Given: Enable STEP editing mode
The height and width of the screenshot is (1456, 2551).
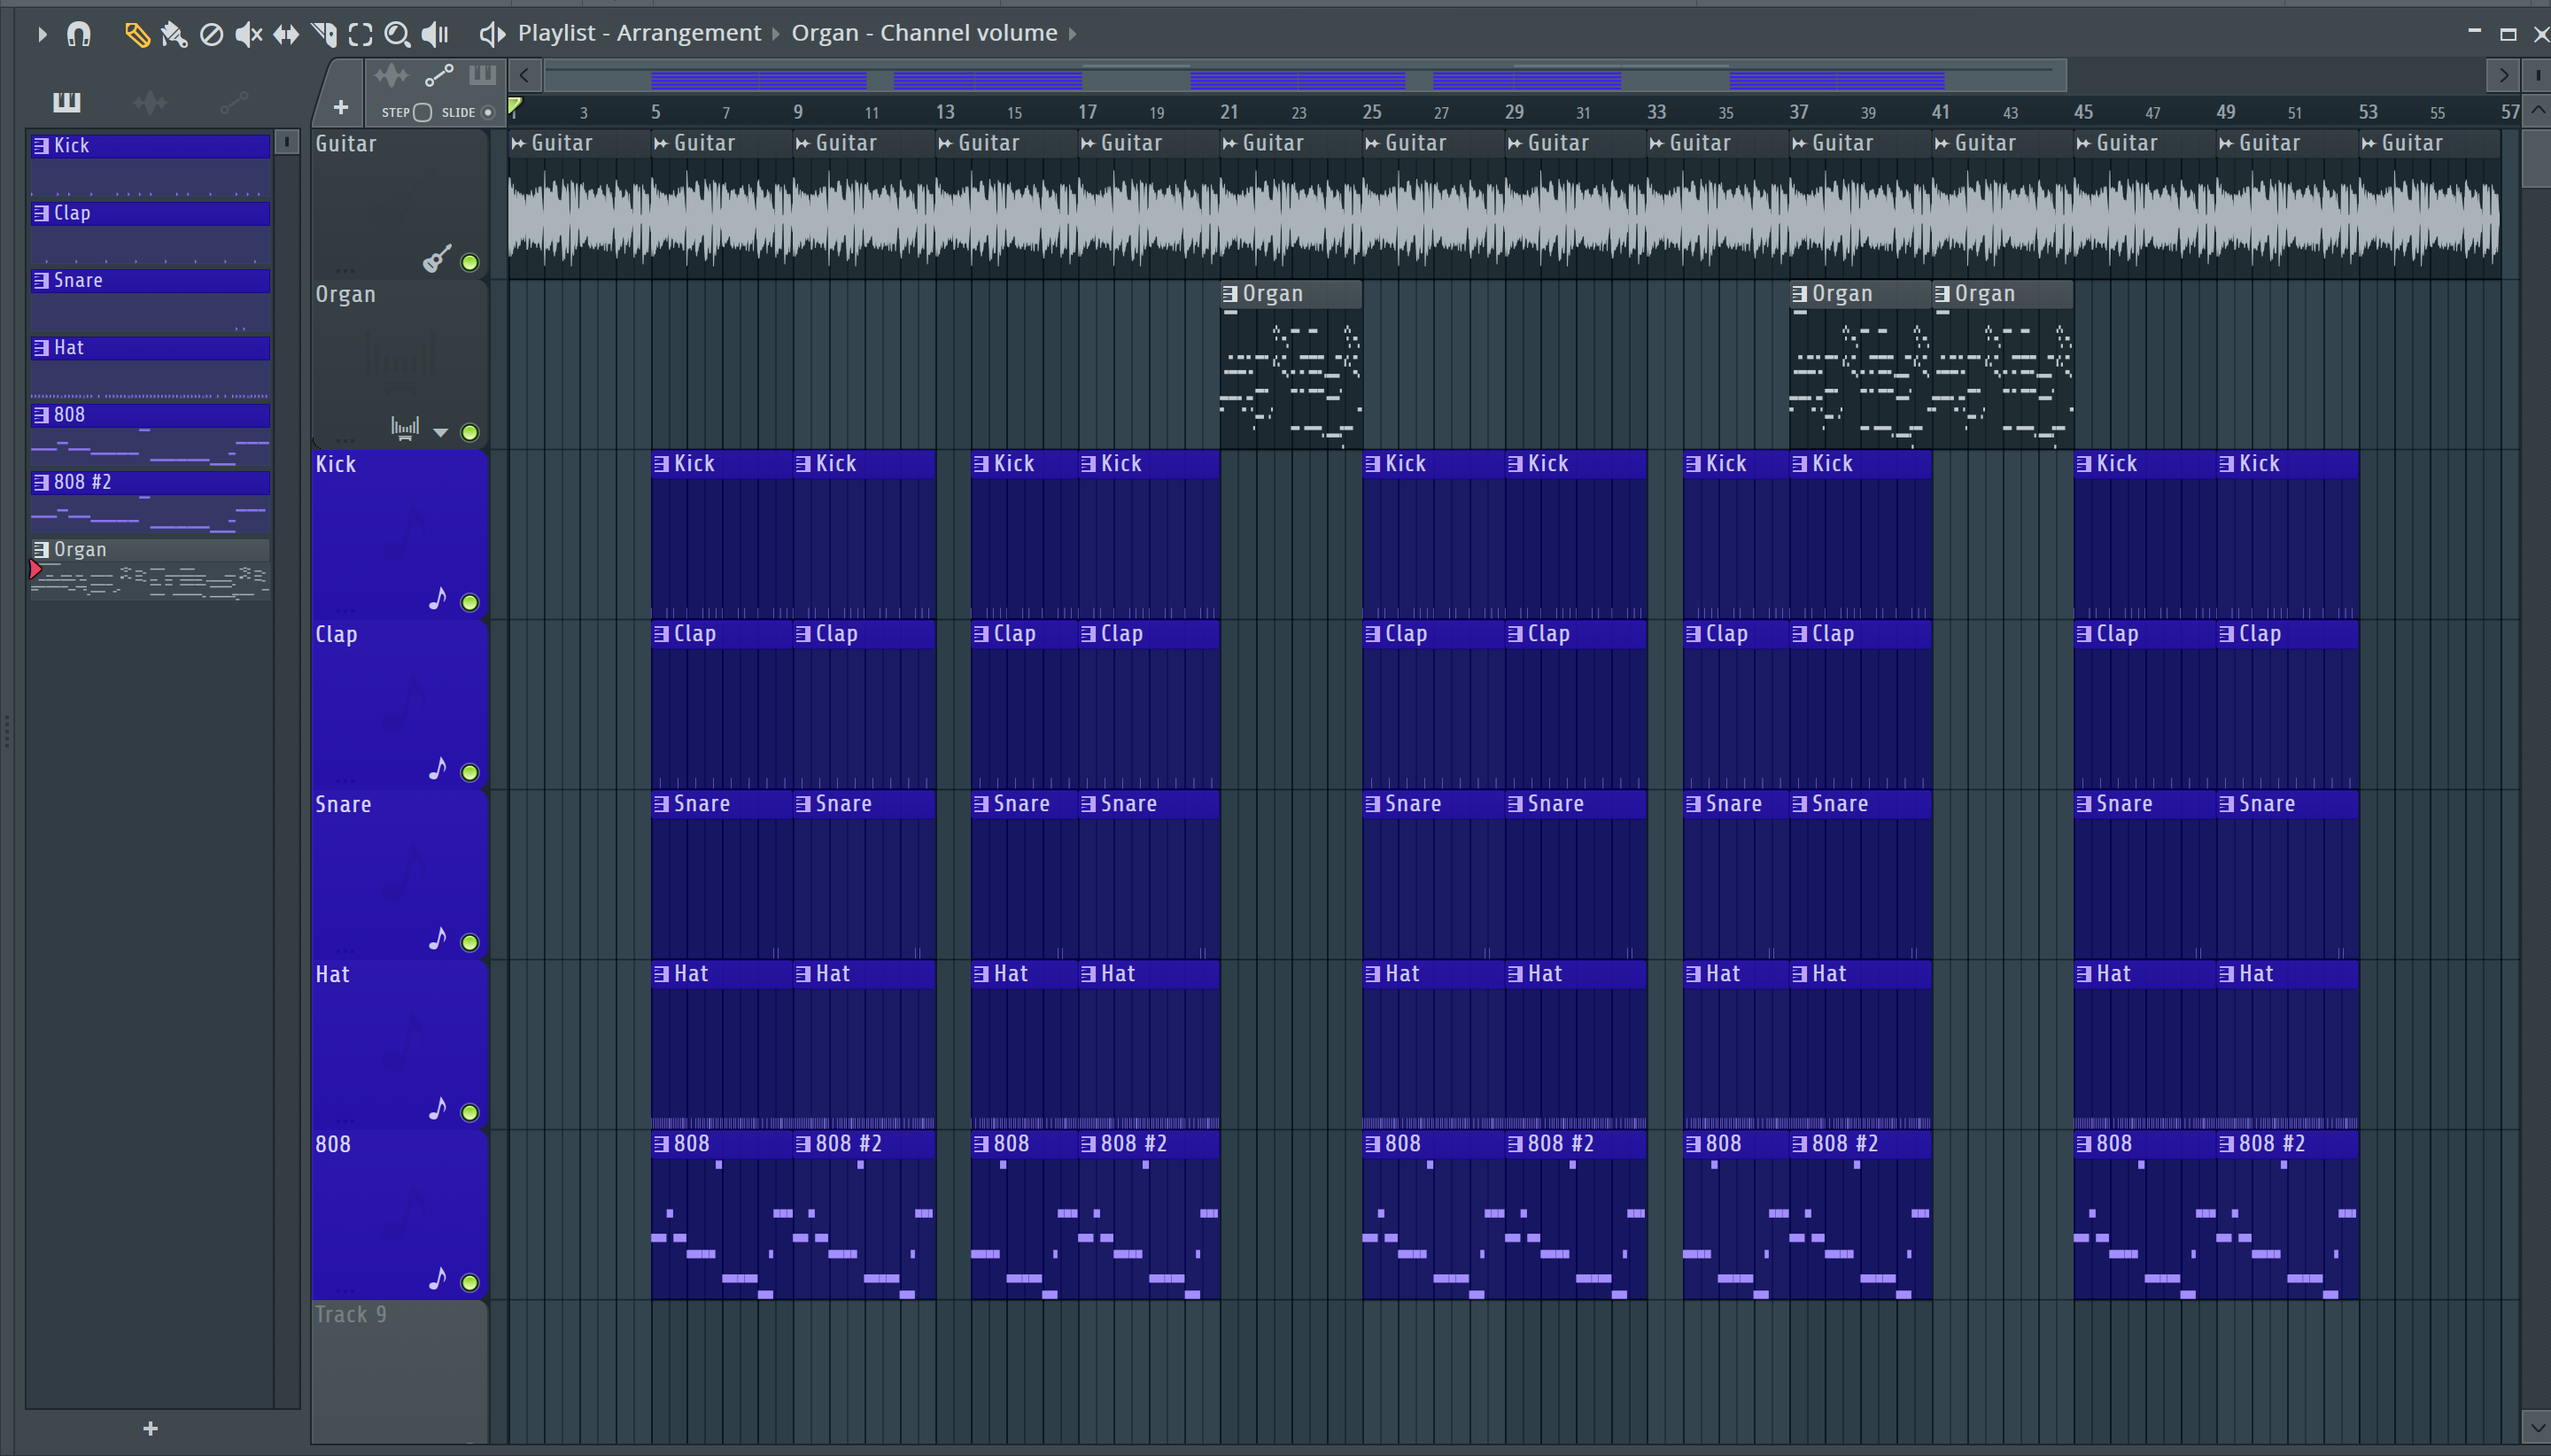Looking at the screenshot, I should [x=423, y=112].
